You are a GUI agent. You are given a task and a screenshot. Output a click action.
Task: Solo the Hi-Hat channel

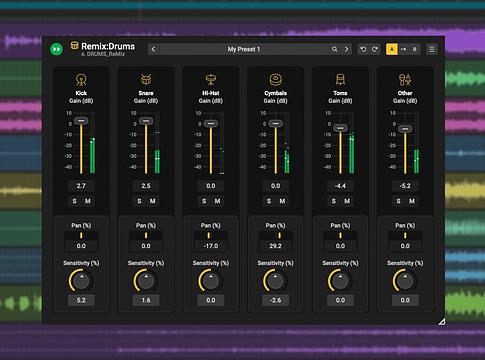204,201
